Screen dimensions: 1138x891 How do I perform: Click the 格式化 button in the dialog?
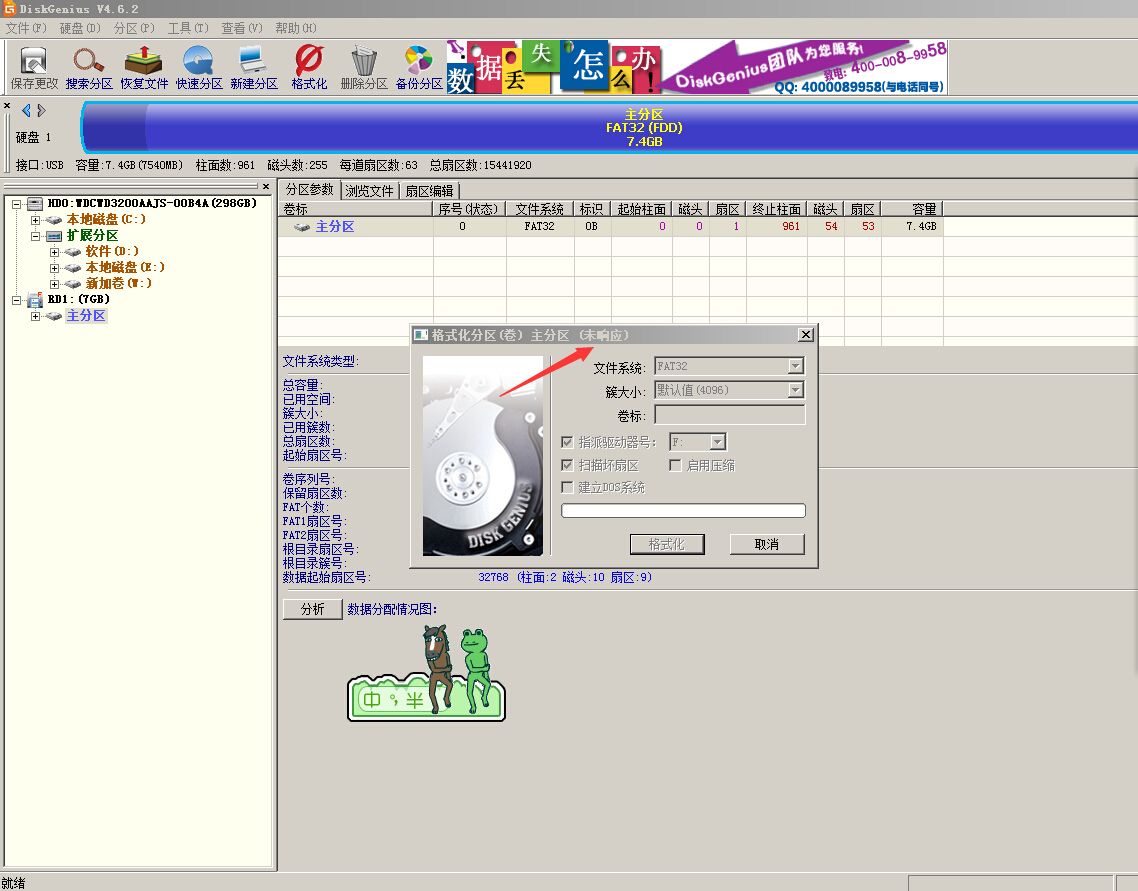[667, 544]
